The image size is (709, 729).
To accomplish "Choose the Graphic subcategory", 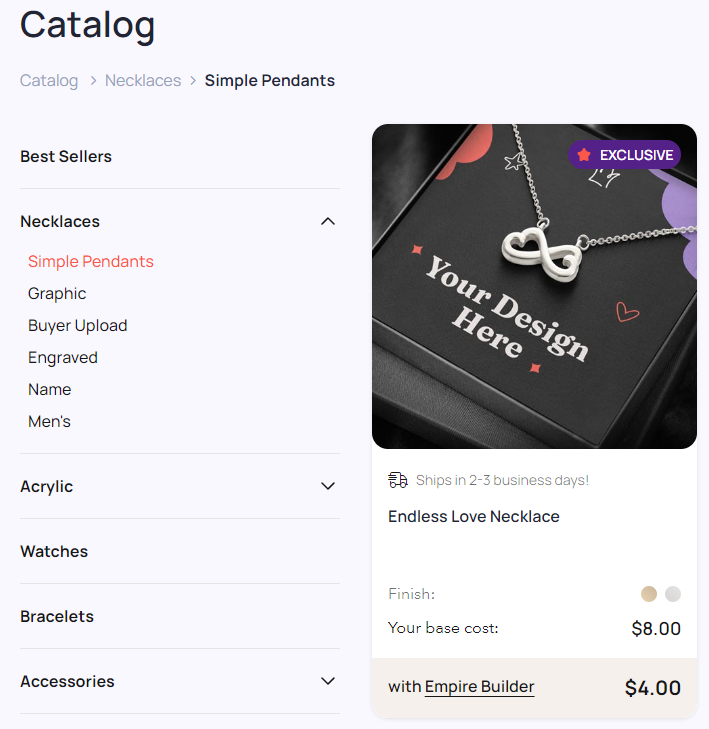I will click(57, 293).
